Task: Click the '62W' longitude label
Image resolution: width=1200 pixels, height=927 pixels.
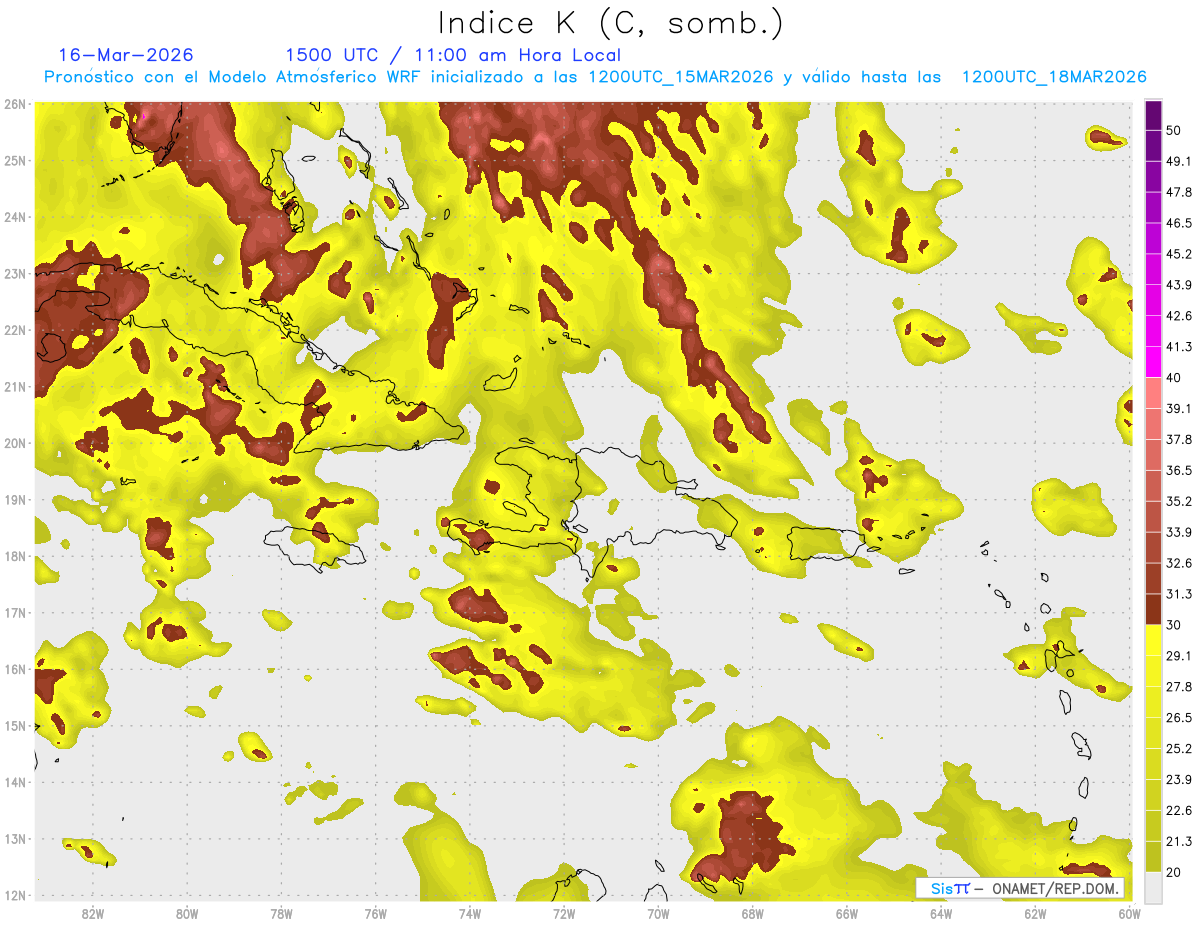Action: pos(1035,914)
